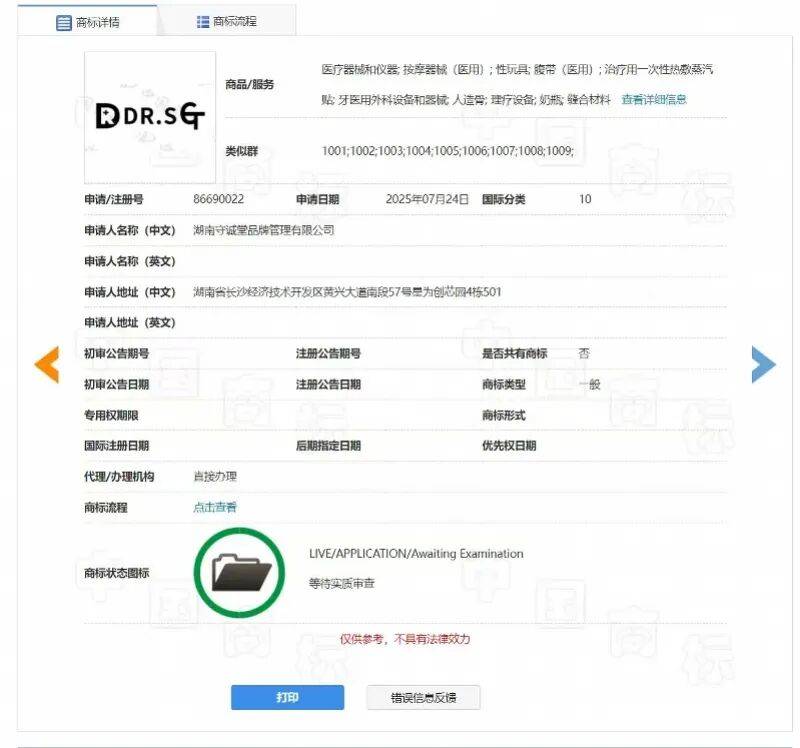Screen dimensions: 800x748
Task: Select the 类似群 label
Action: (x=242, y=151)
